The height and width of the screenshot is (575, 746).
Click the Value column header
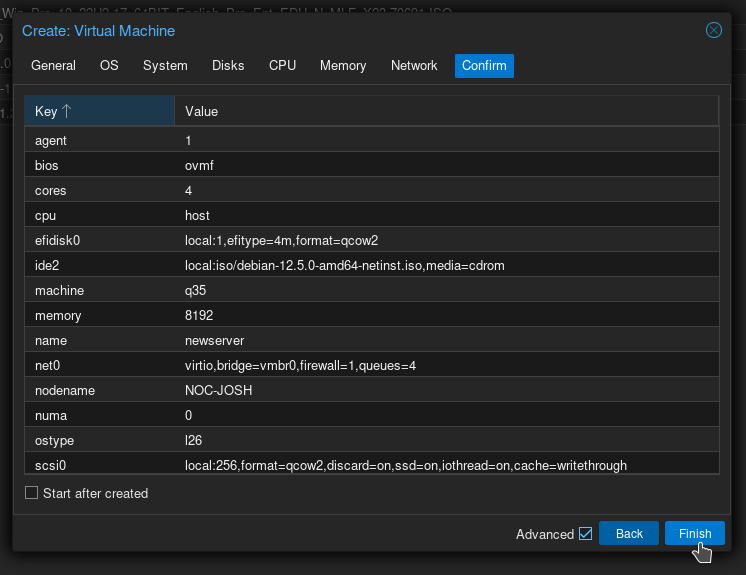[445, 111]
